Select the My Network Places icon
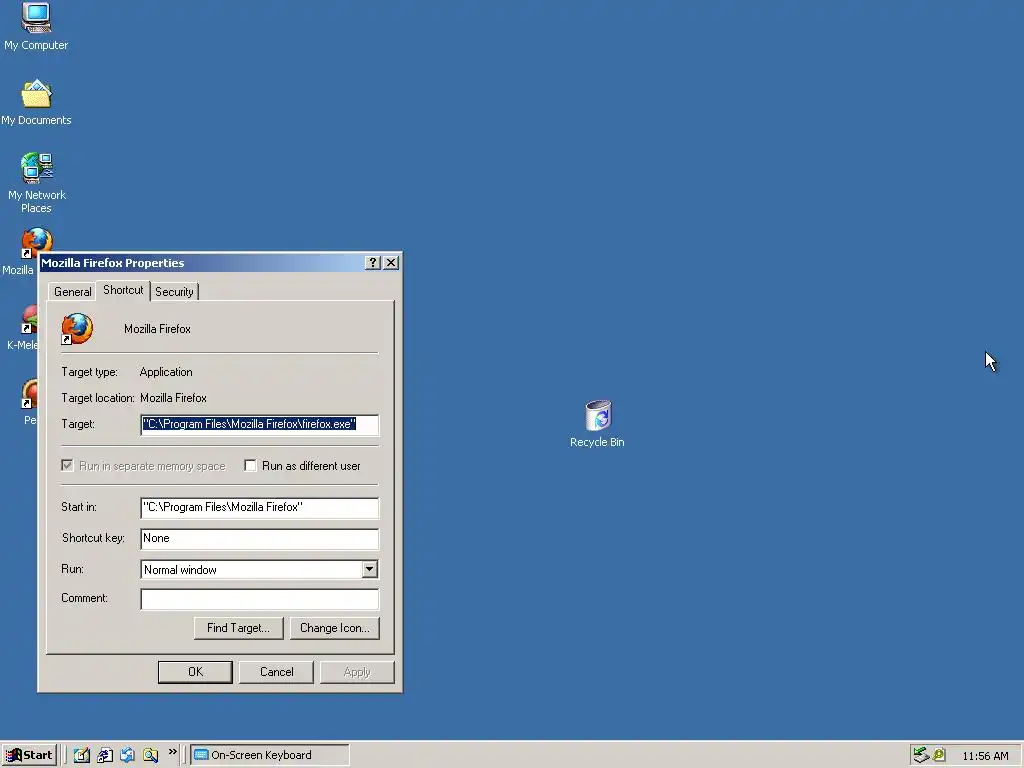Viewport: 1024px width, 768px height. click(37, 183)
